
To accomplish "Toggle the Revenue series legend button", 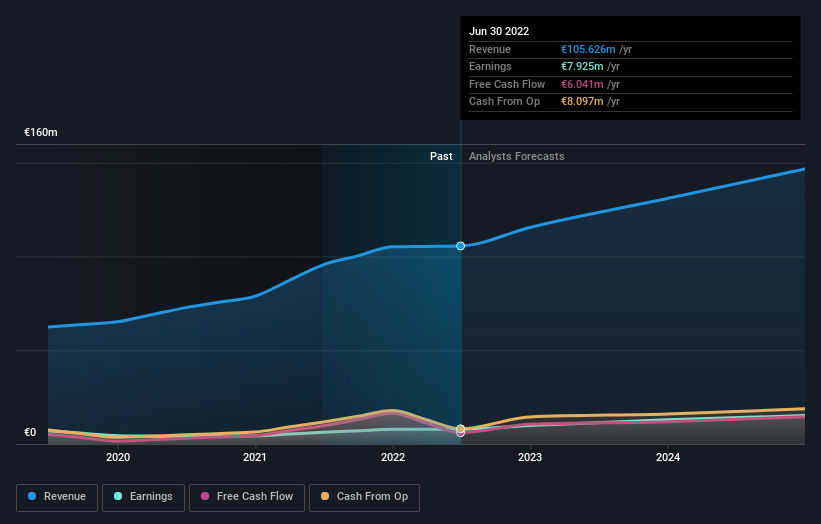I will tap(57, 497).
